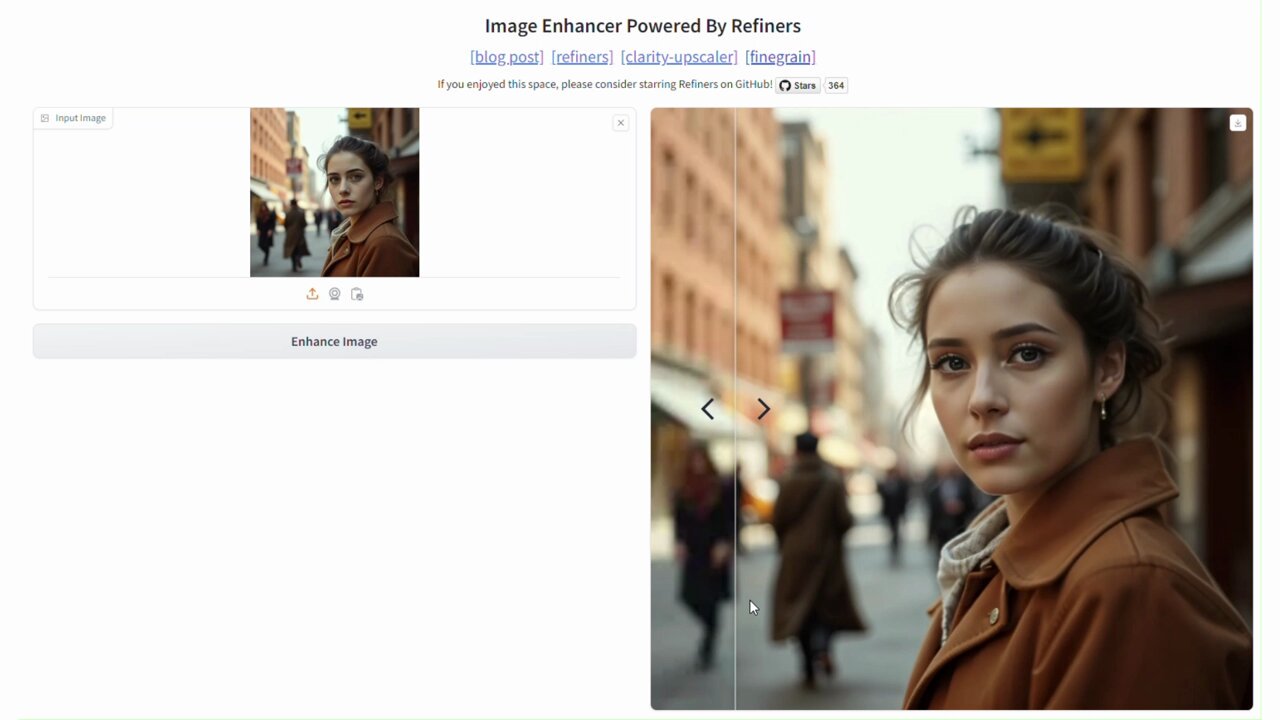Open the [refiners] link
This screenshot has height=720, width=1280.
point(582,57)
